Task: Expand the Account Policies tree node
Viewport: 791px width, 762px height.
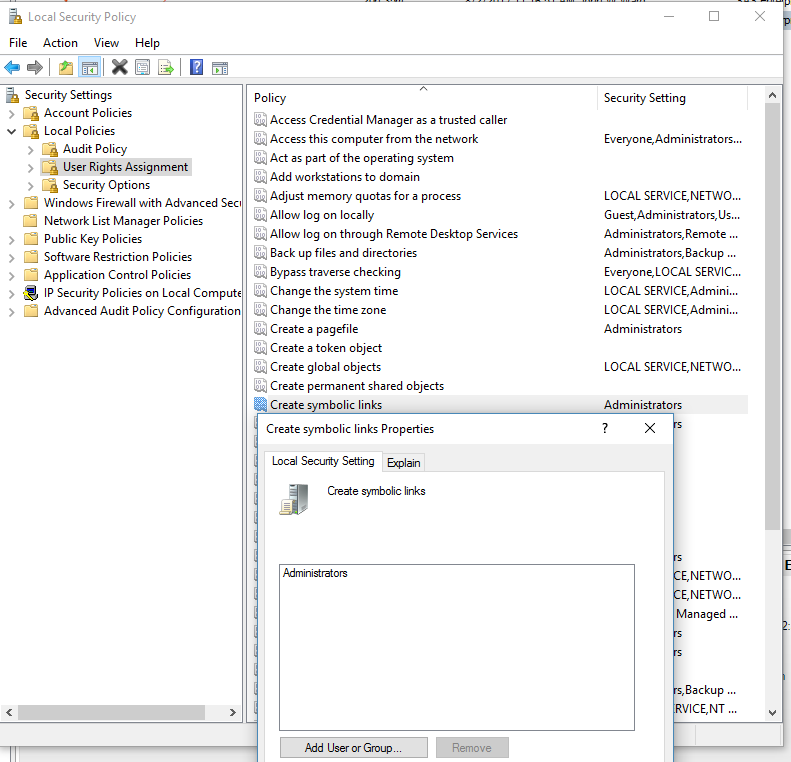Action: click(x=12, y=113)
